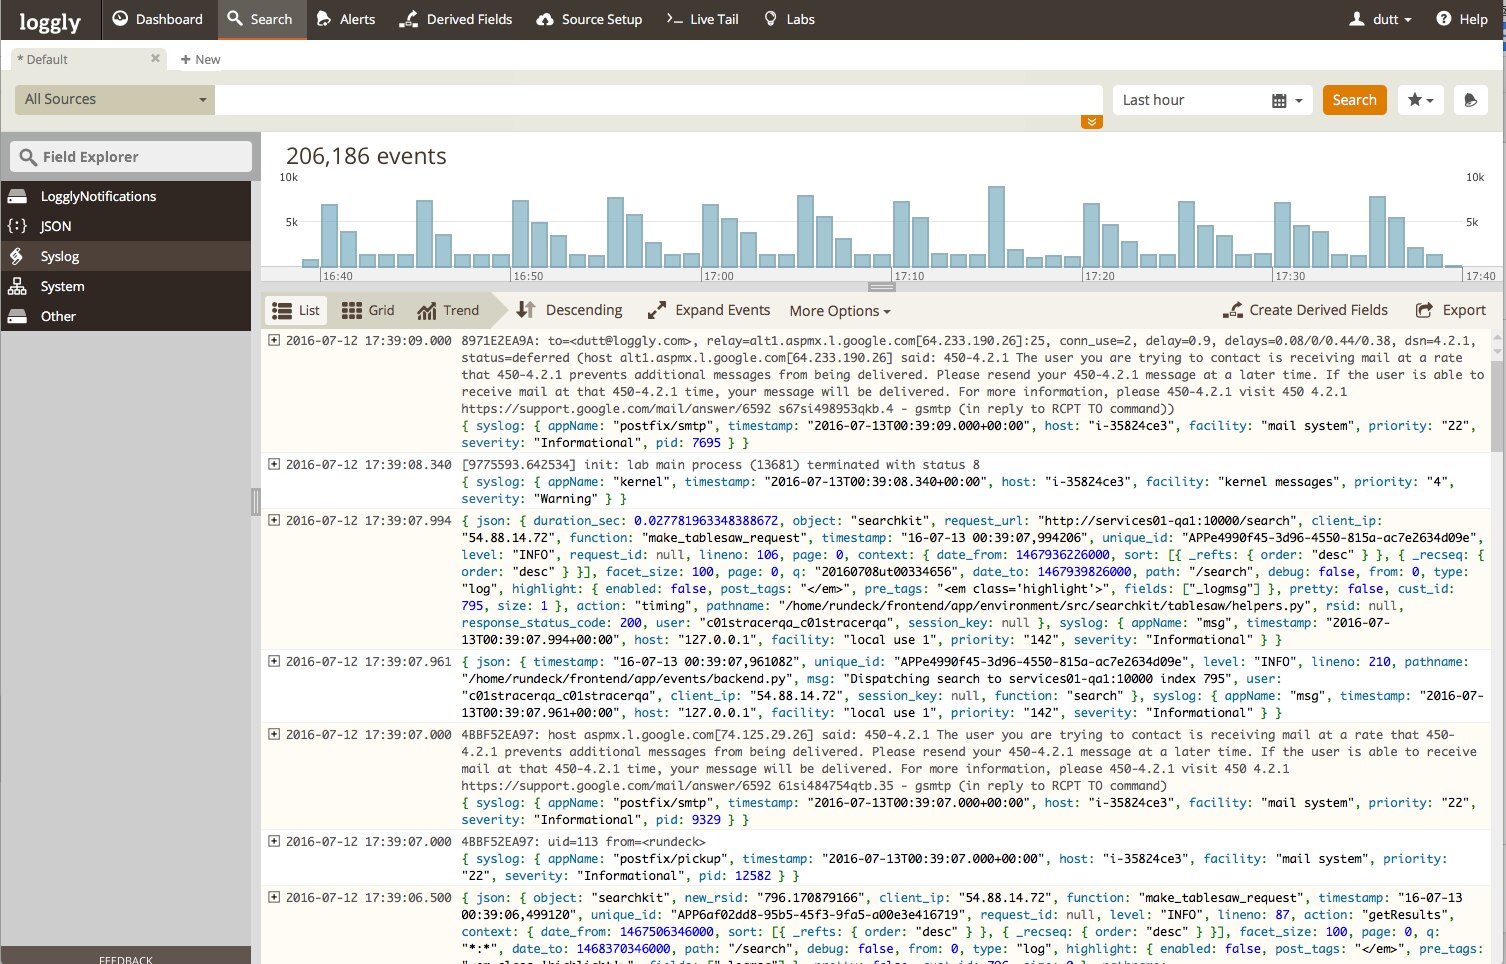This screenshot has width=1506, height=964.
Task: Click the Export icon button
Action: point(1424,310)
